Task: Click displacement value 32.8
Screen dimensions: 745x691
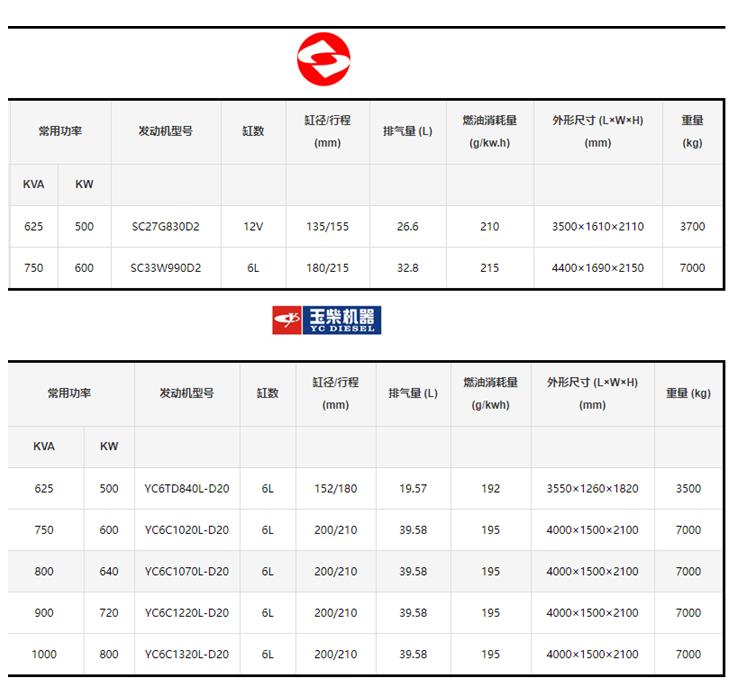Action: tap(408, 268)
